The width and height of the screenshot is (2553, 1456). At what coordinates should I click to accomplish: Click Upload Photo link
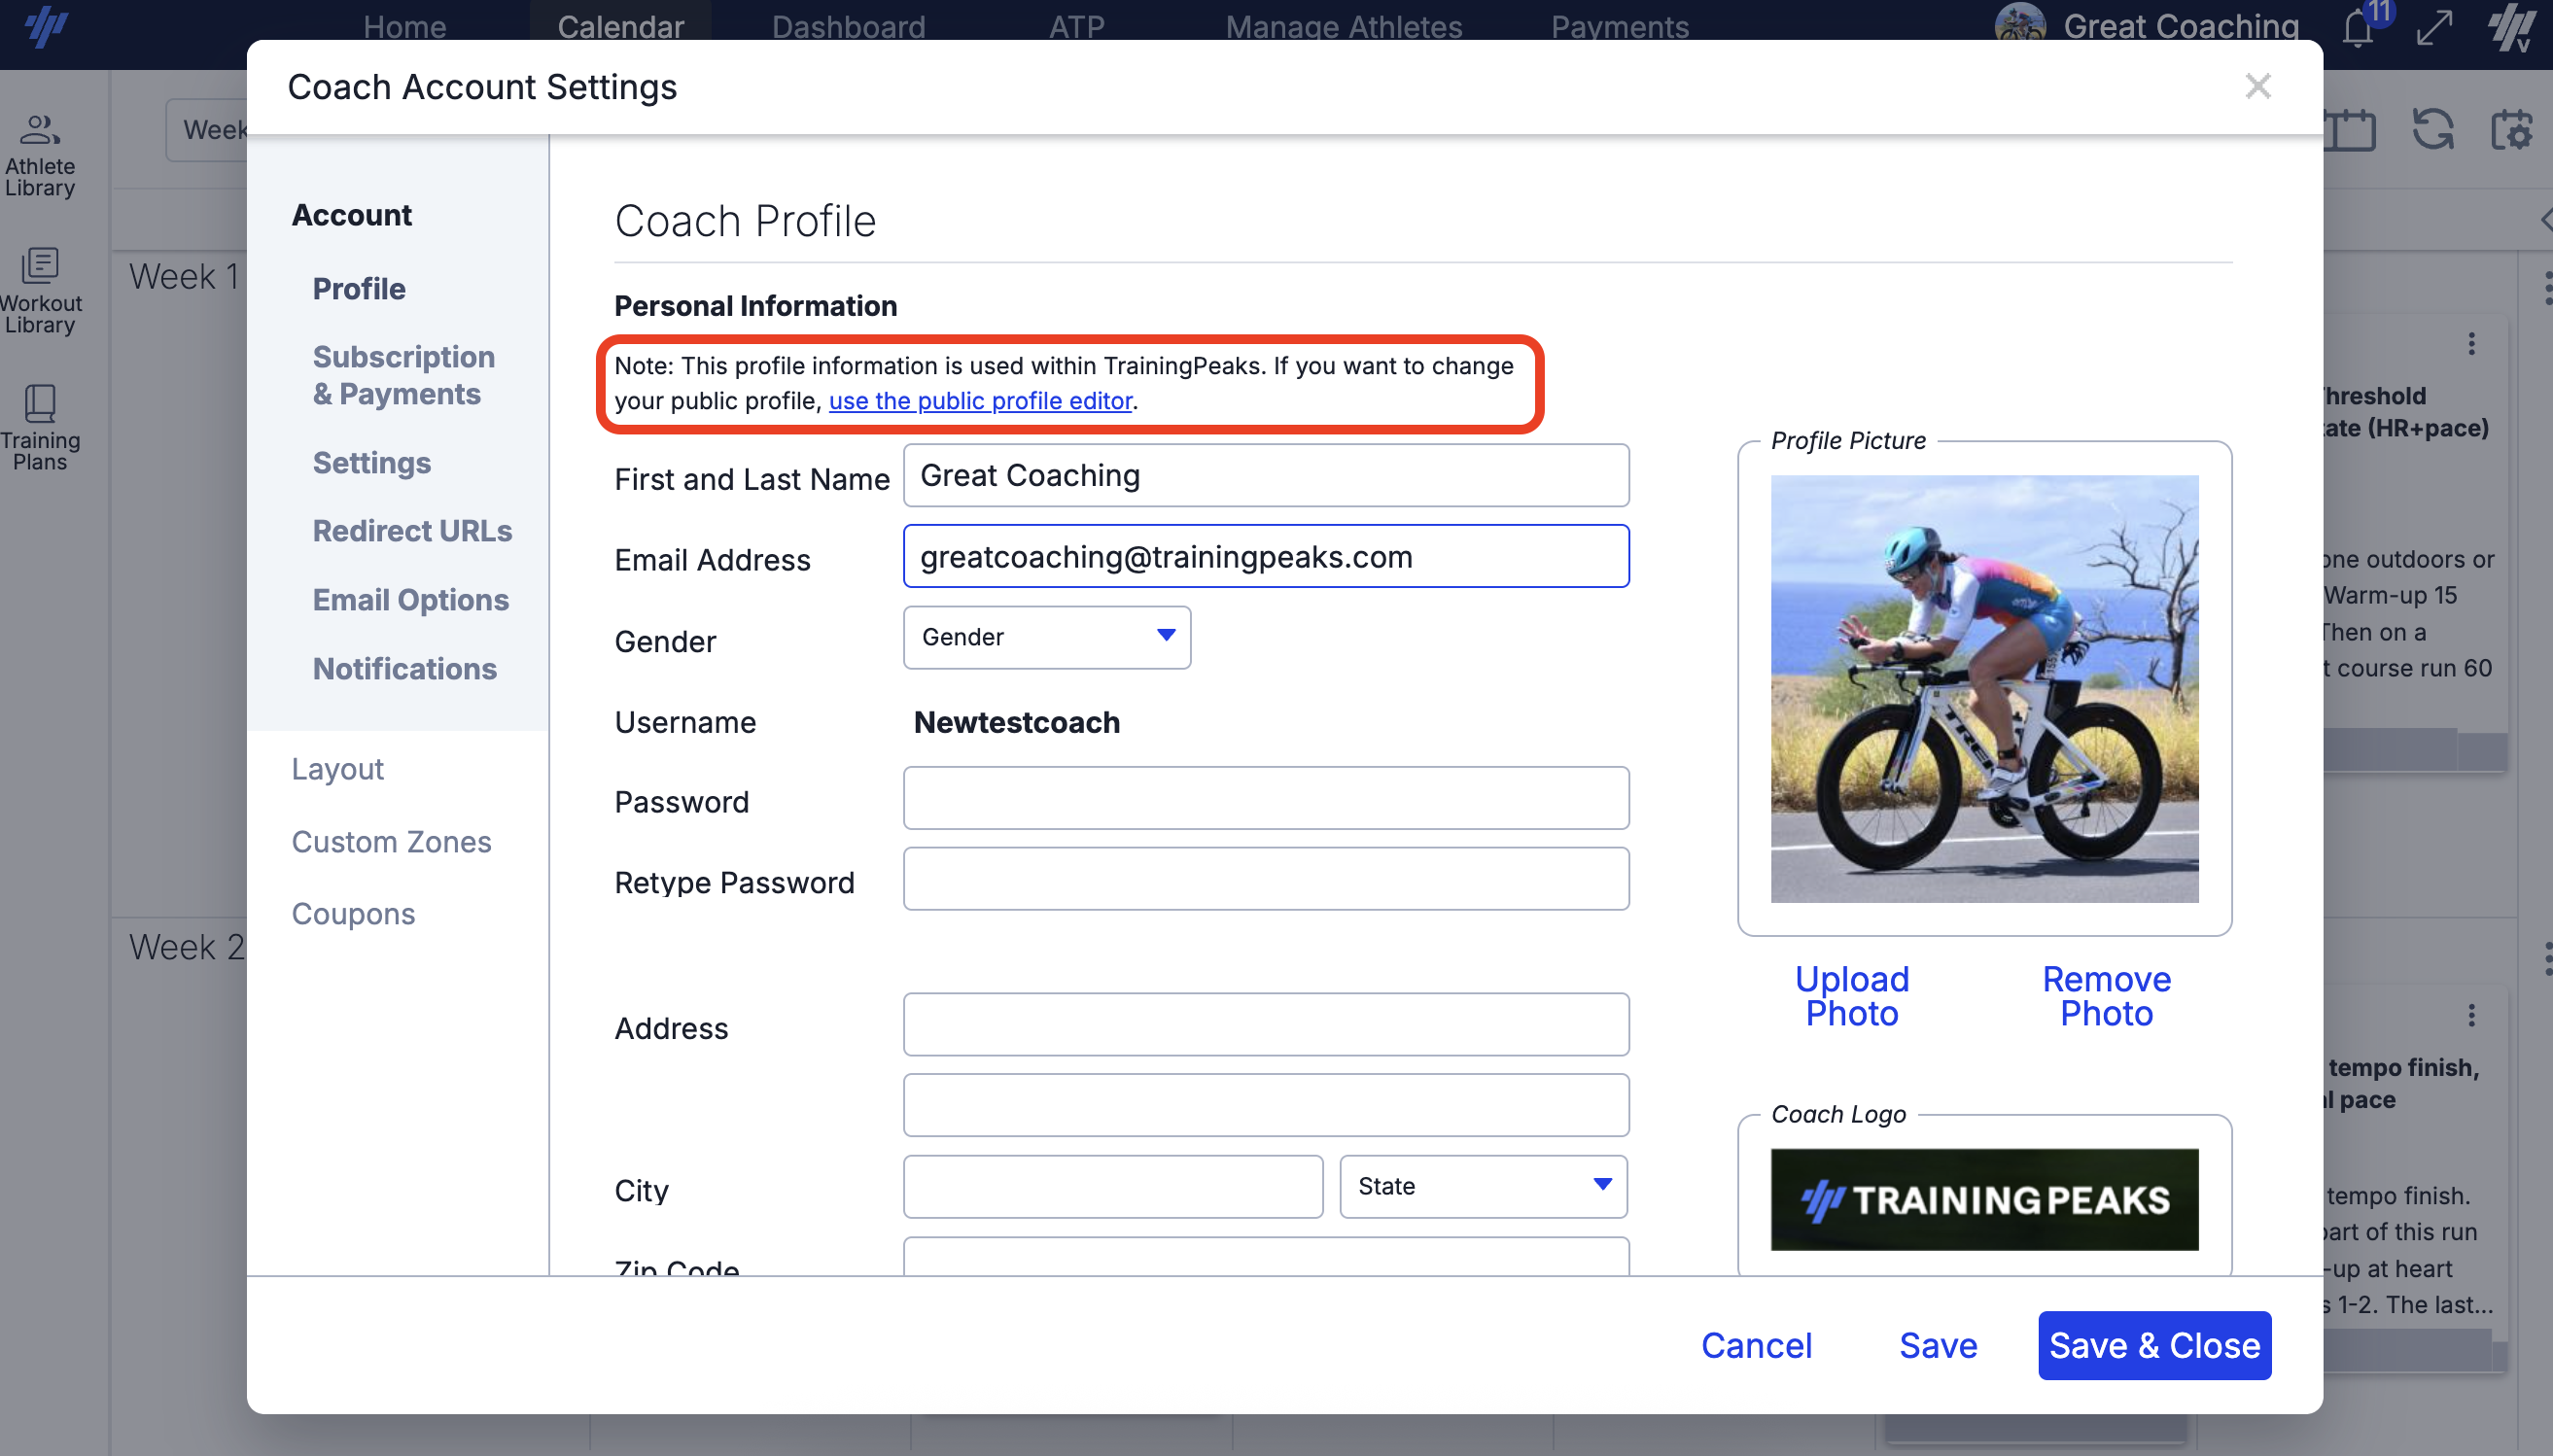pyautogui.click(x=1851, y=996)
